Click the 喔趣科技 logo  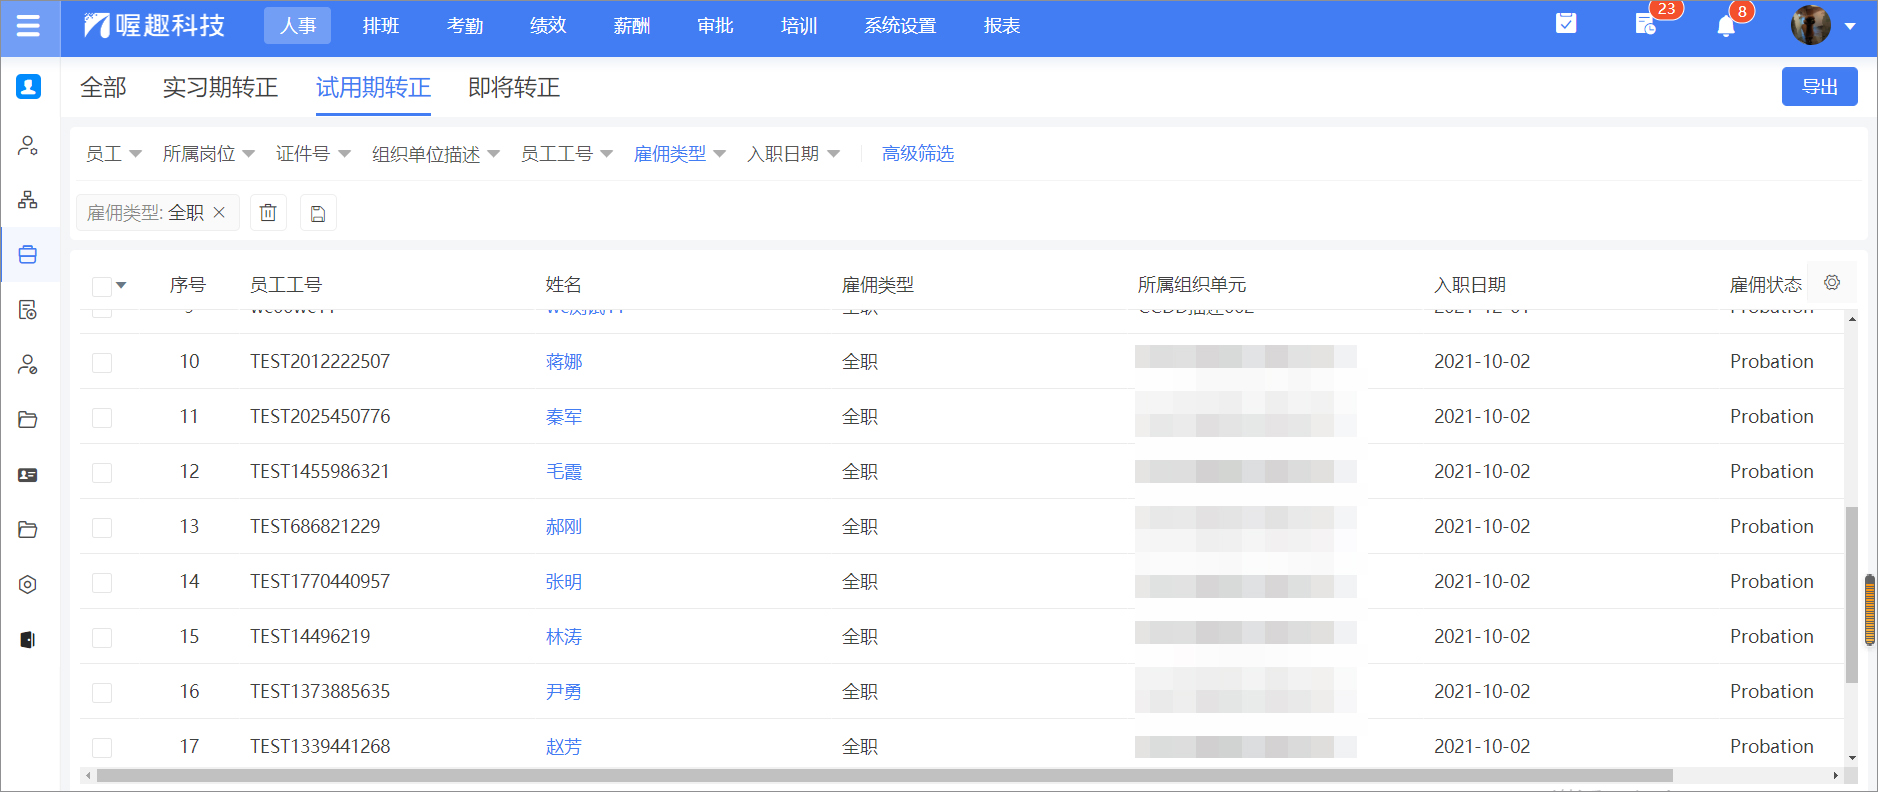[x=155, y=26]
